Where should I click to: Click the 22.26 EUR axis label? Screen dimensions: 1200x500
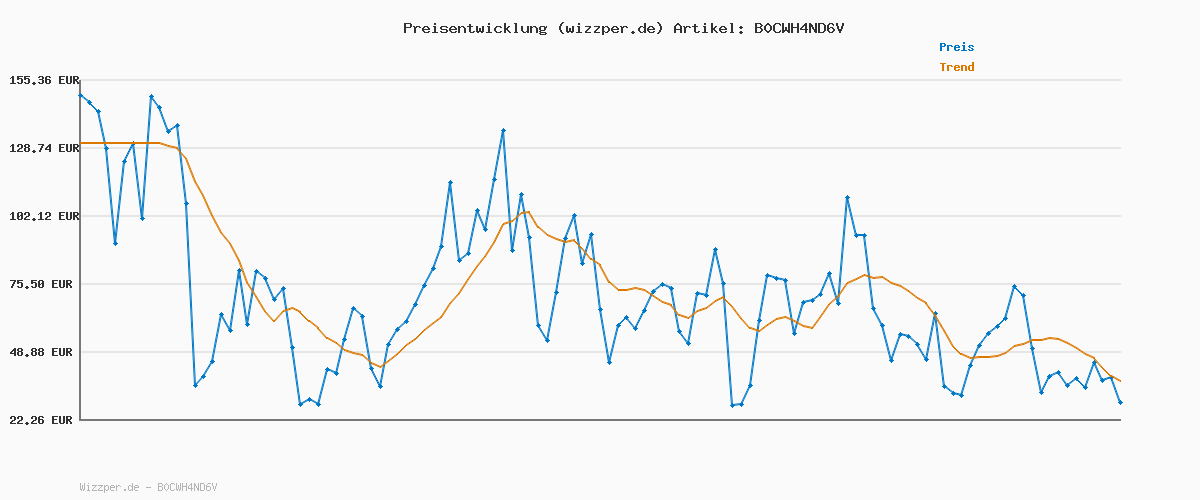(x=43, y=420)
